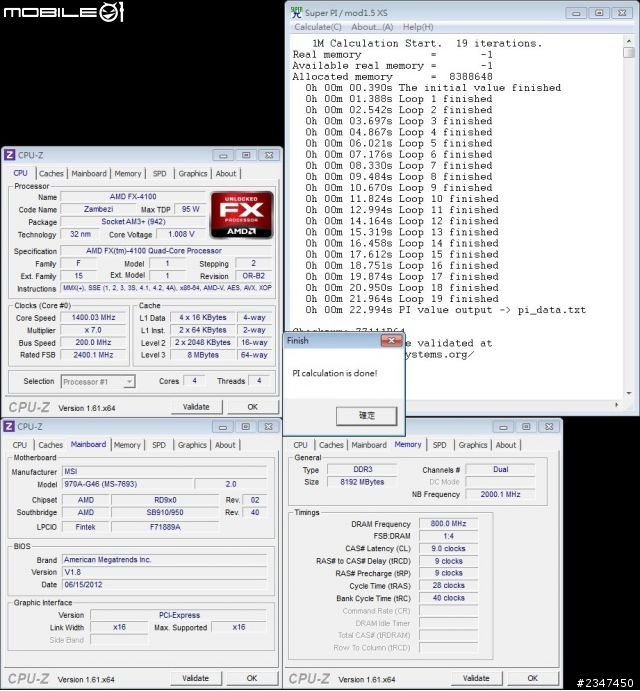Click OK in the CPU tab window
Viewport: 640px width, 691px height.
(253, 407)
